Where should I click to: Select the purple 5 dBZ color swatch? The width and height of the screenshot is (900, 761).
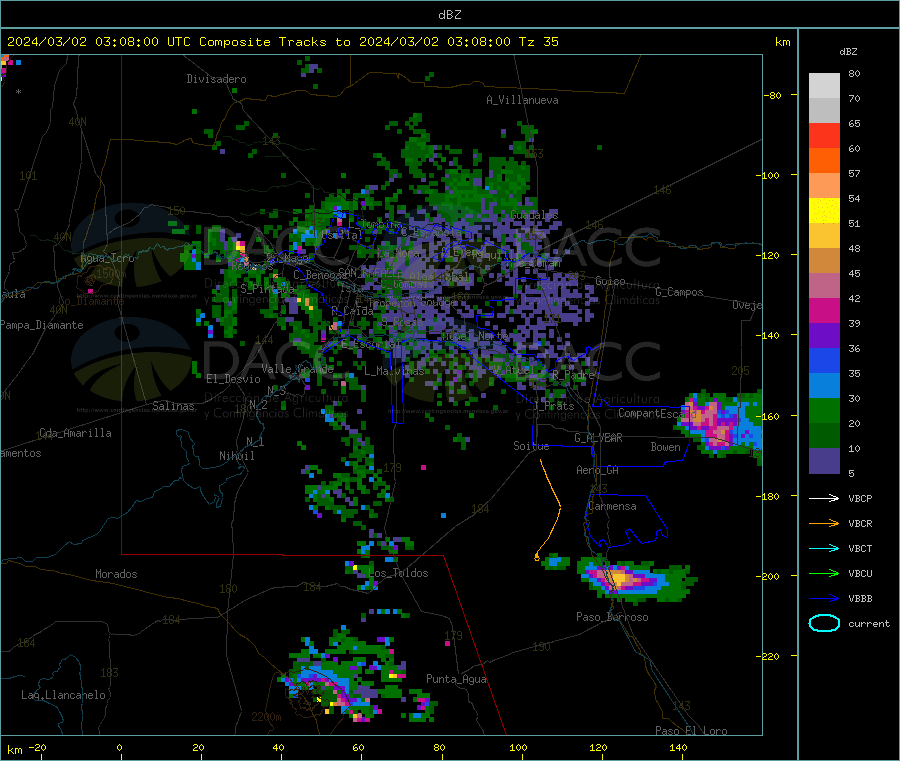pyautogui.click(x=824, y=461)
